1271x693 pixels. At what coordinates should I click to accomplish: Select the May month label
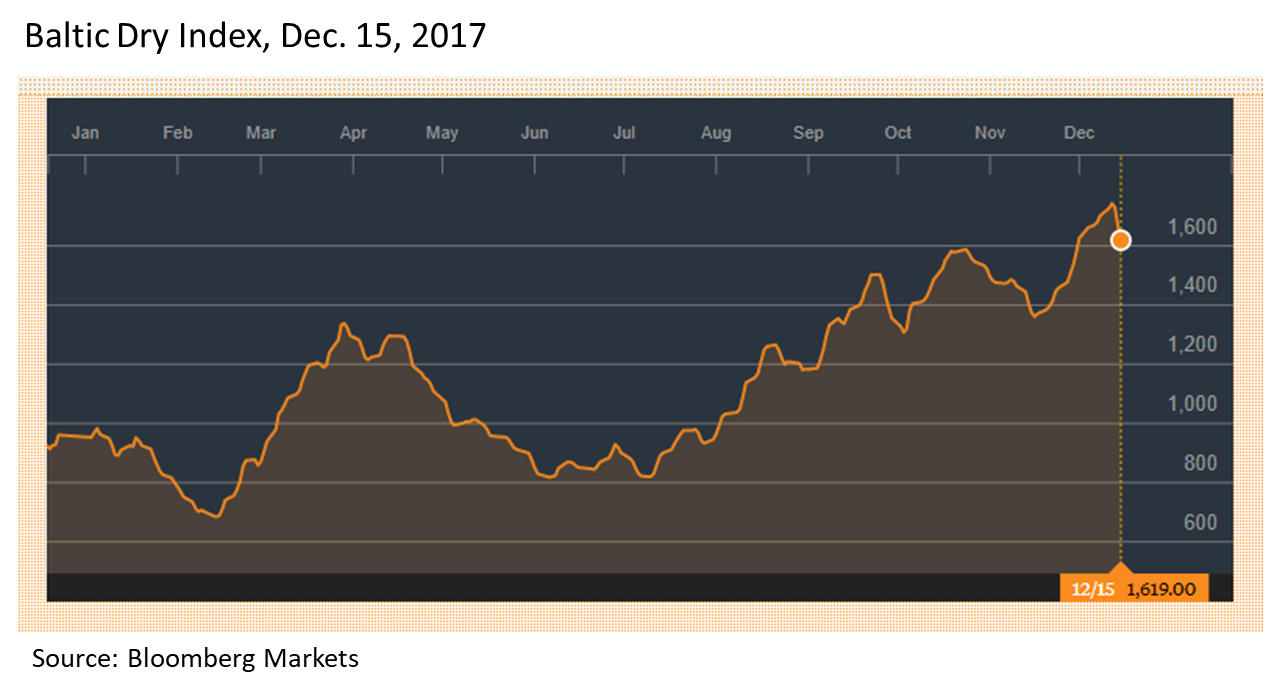pos(442,133)
